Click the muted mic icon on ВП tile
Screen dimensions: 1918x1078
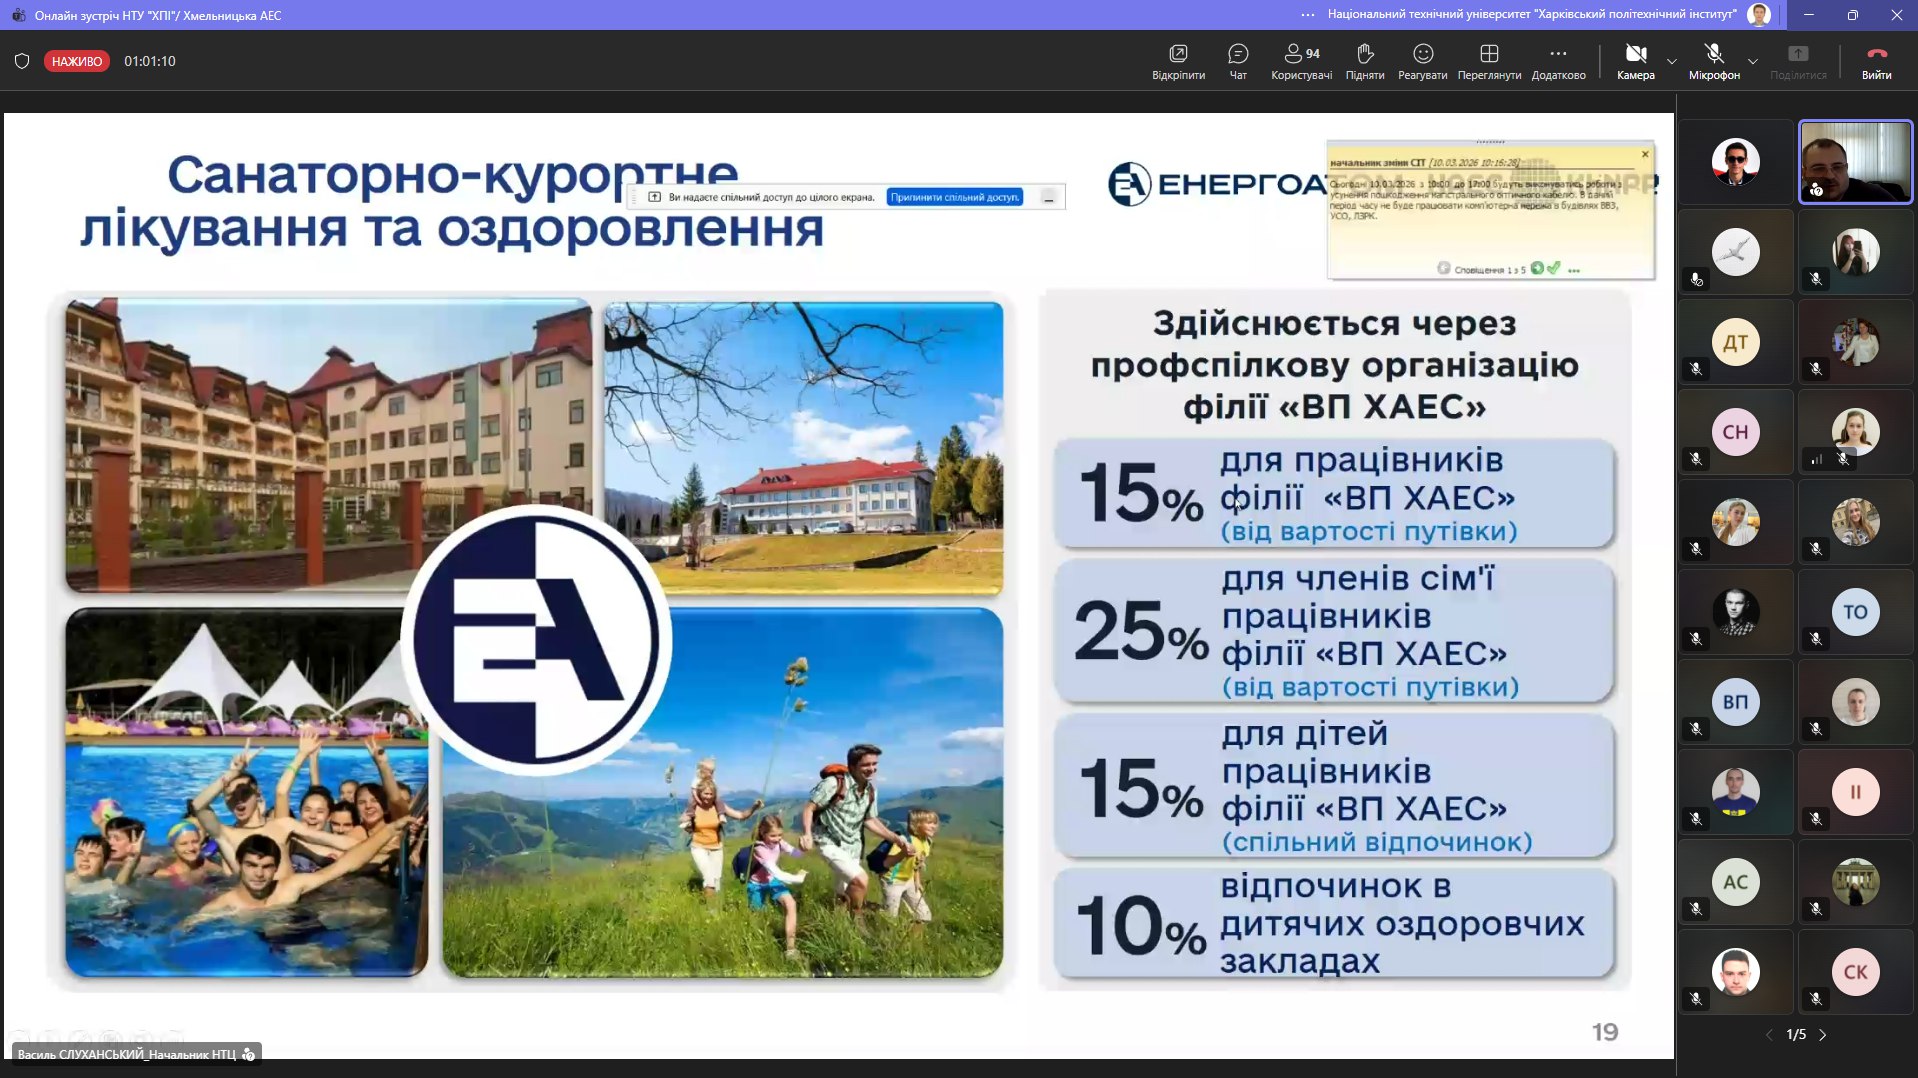(1696, 729)
